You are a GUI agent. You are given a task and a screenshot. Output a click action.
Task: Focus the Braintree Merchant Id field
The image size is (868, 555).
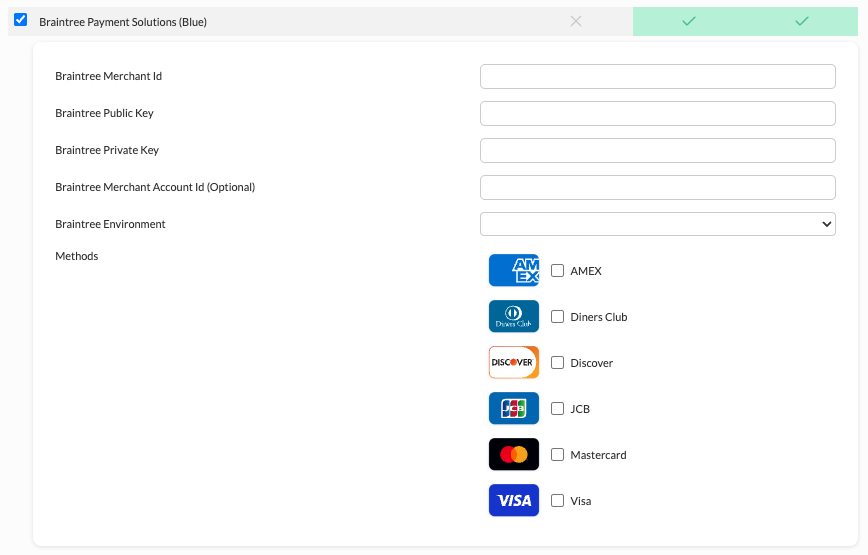[x=658, y=76]
